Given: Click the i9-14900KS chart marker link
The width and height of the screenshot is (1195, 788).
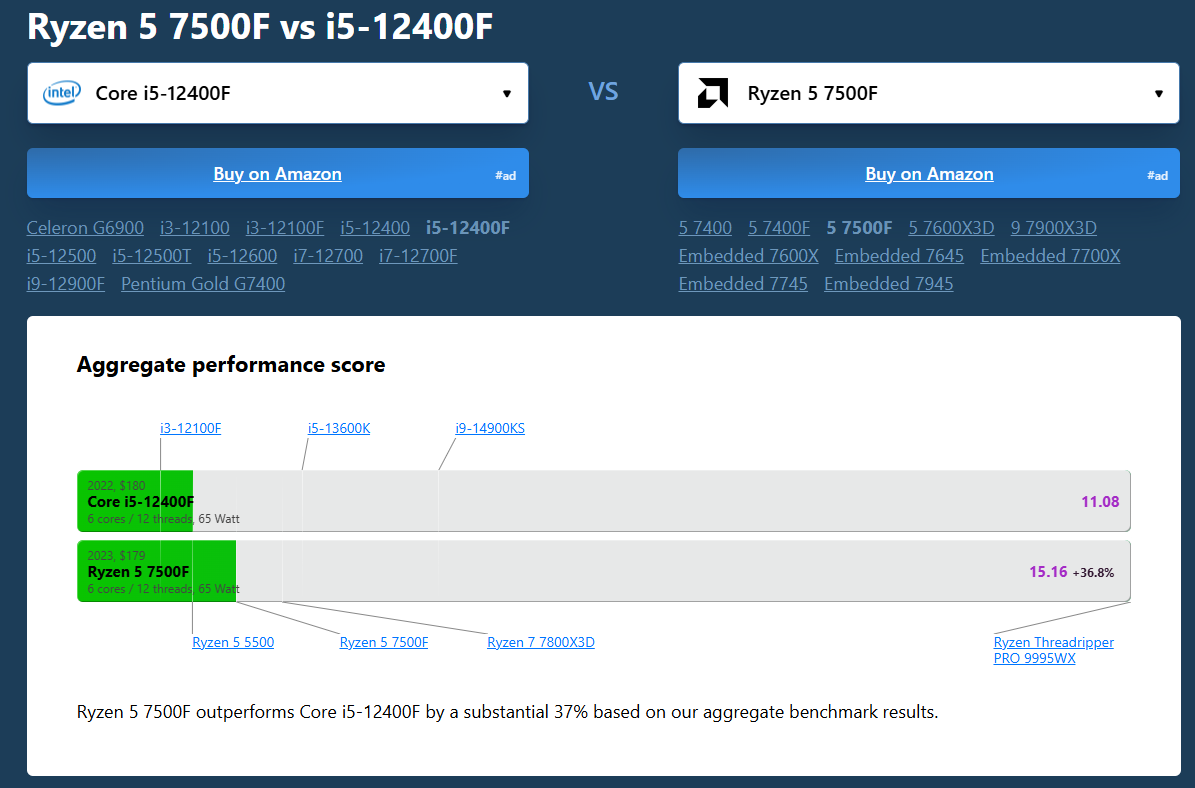Looking at the screenshot, I should pos(490,428).
